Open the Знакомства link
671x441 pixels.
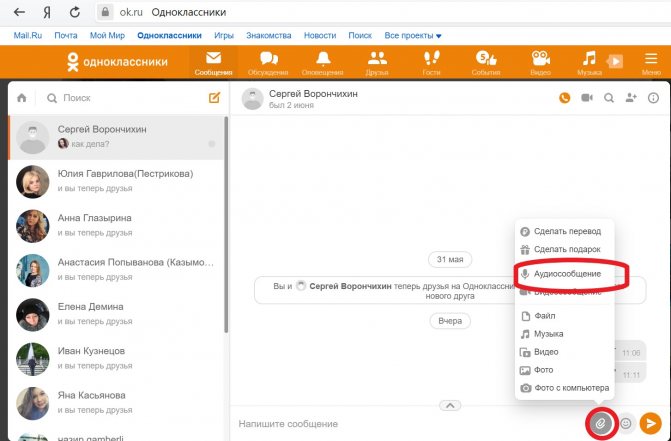[x=269, y=36]
